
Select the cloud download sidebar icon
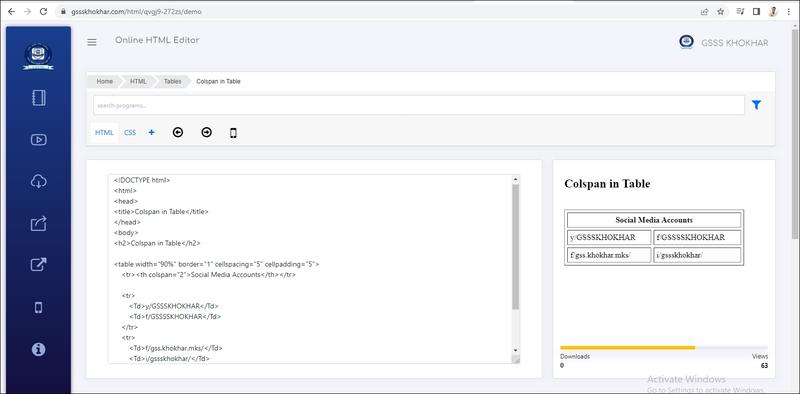[x=39, y=181]
